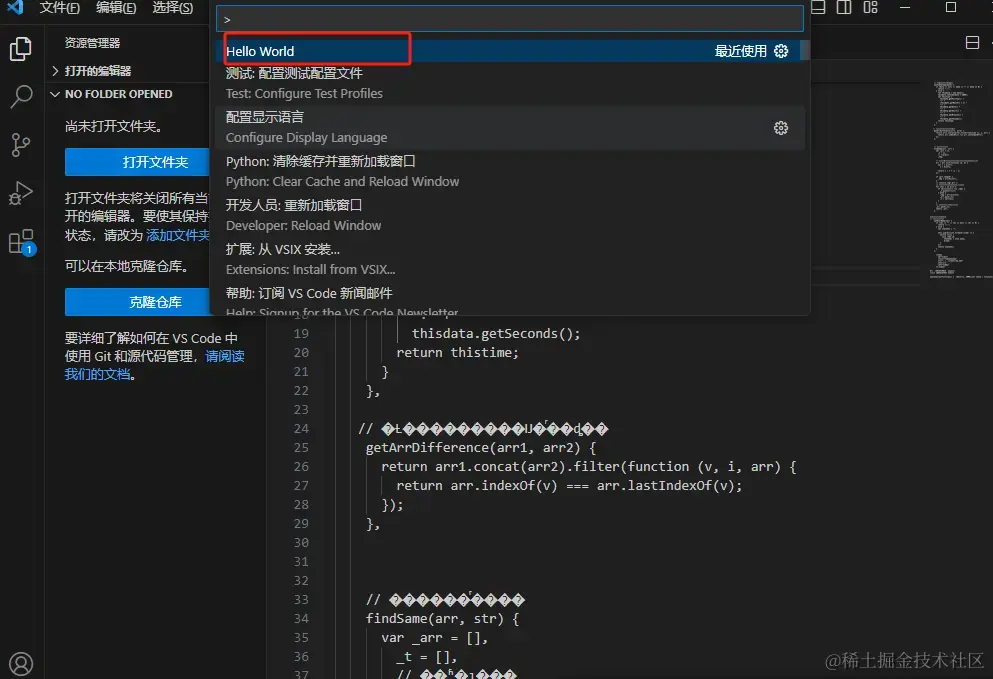Select Developer: Reload Window command

pyautogui.click(x=510, y=215)
